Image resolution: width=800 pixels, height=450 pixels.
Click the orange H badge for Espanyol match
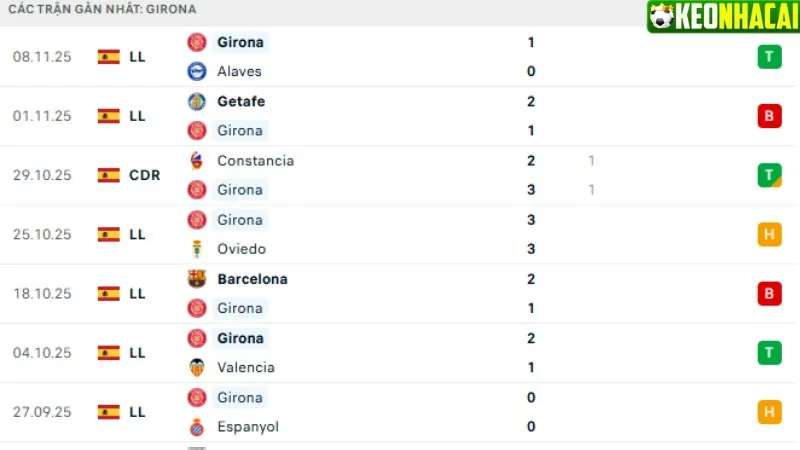pyautogui.click(x=769, y=411)
